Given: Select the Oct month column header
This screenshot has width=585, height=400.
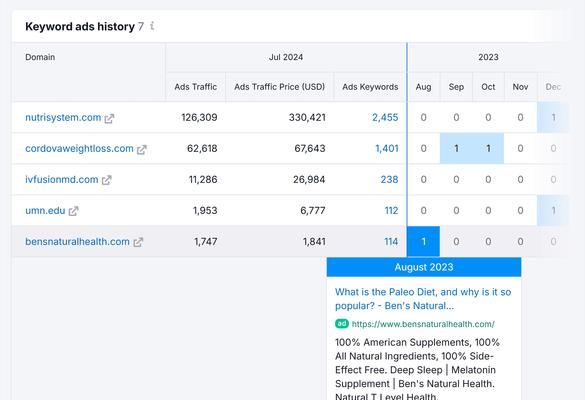Looking at the screenshot, I should tap(488, 87).
